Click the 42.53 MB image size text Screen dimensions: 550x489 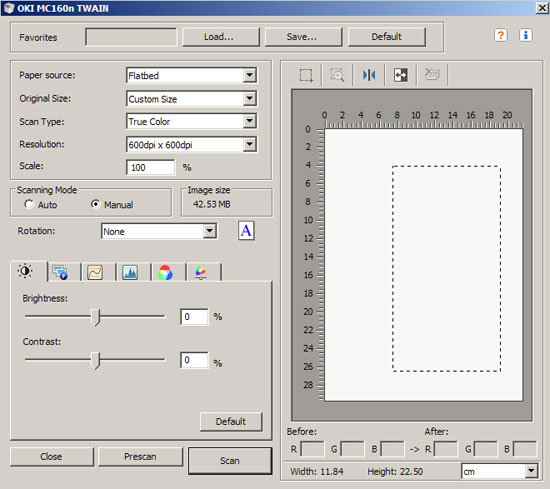click(212, 204)
